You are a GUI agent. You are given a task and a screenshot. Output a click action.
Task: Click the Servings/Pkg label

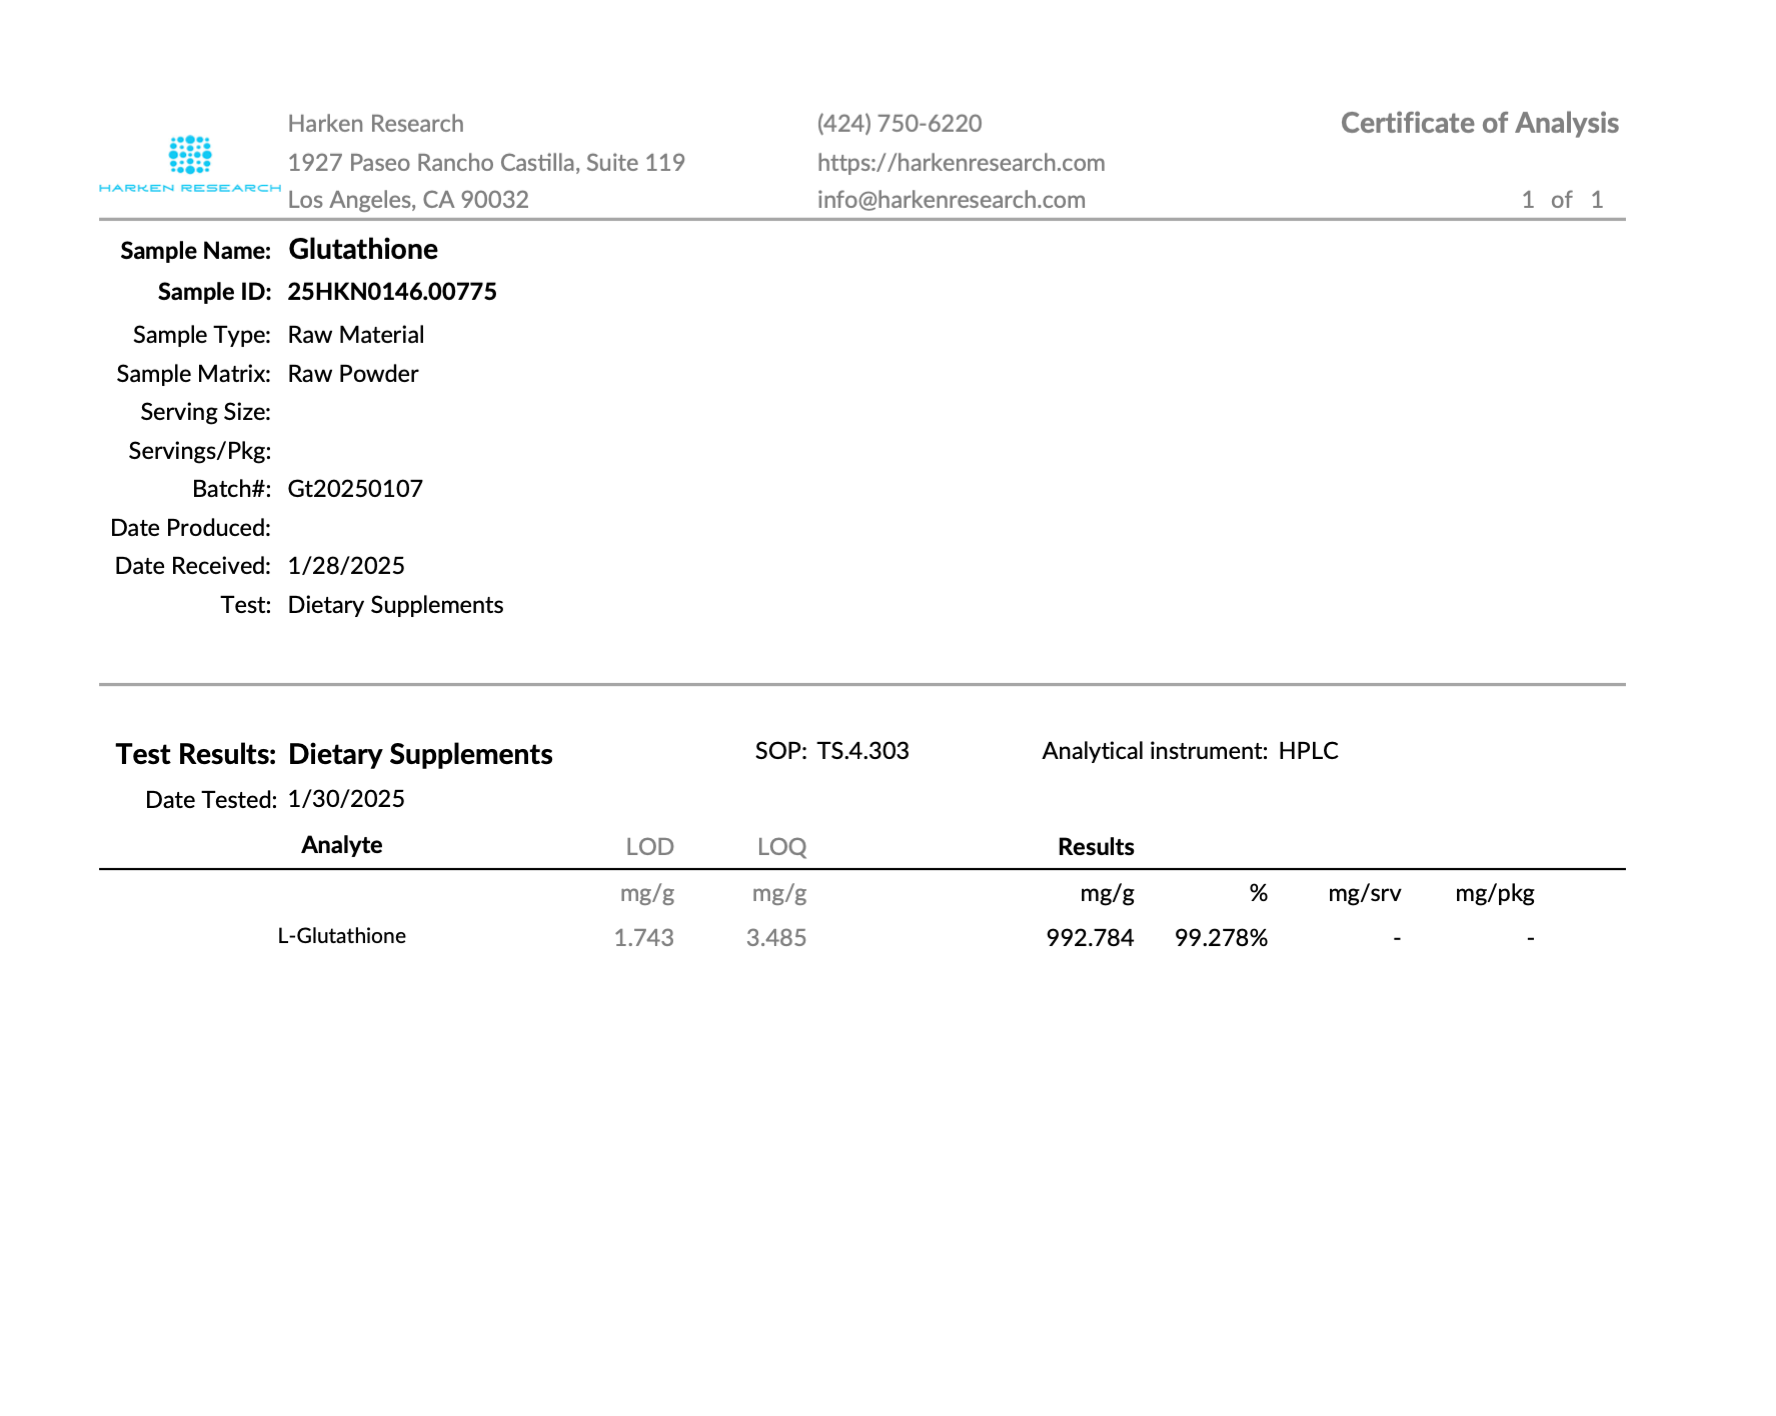click(x=200, y=451)
